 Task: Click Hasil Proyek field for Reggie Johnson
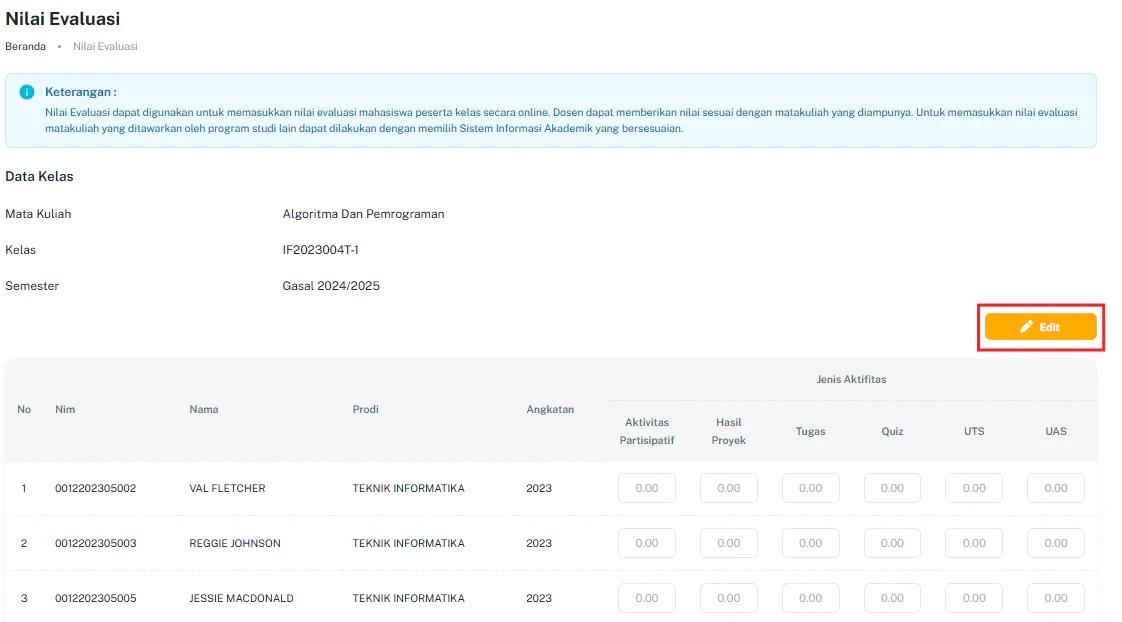pyautogui.click(x=728, y=543)
